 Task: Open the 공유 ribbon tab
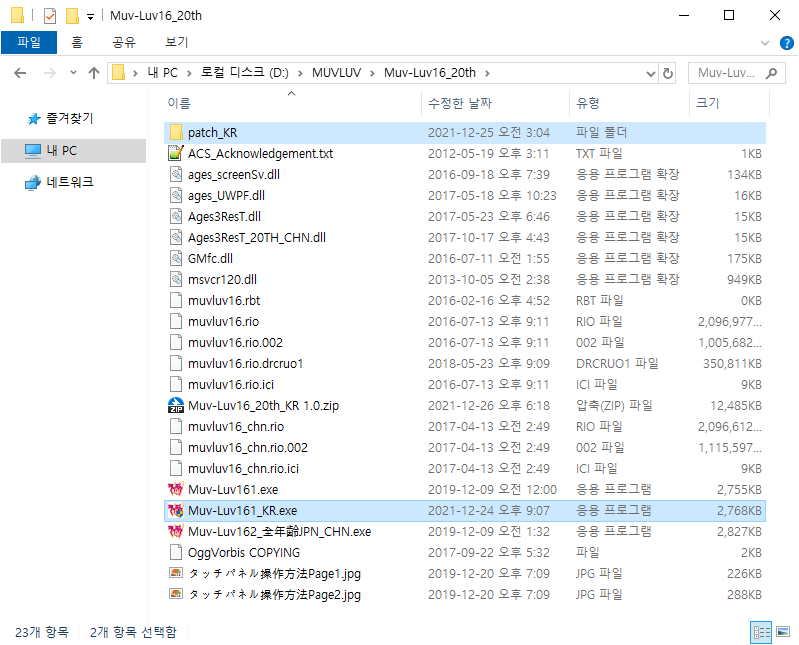(124, 42)
